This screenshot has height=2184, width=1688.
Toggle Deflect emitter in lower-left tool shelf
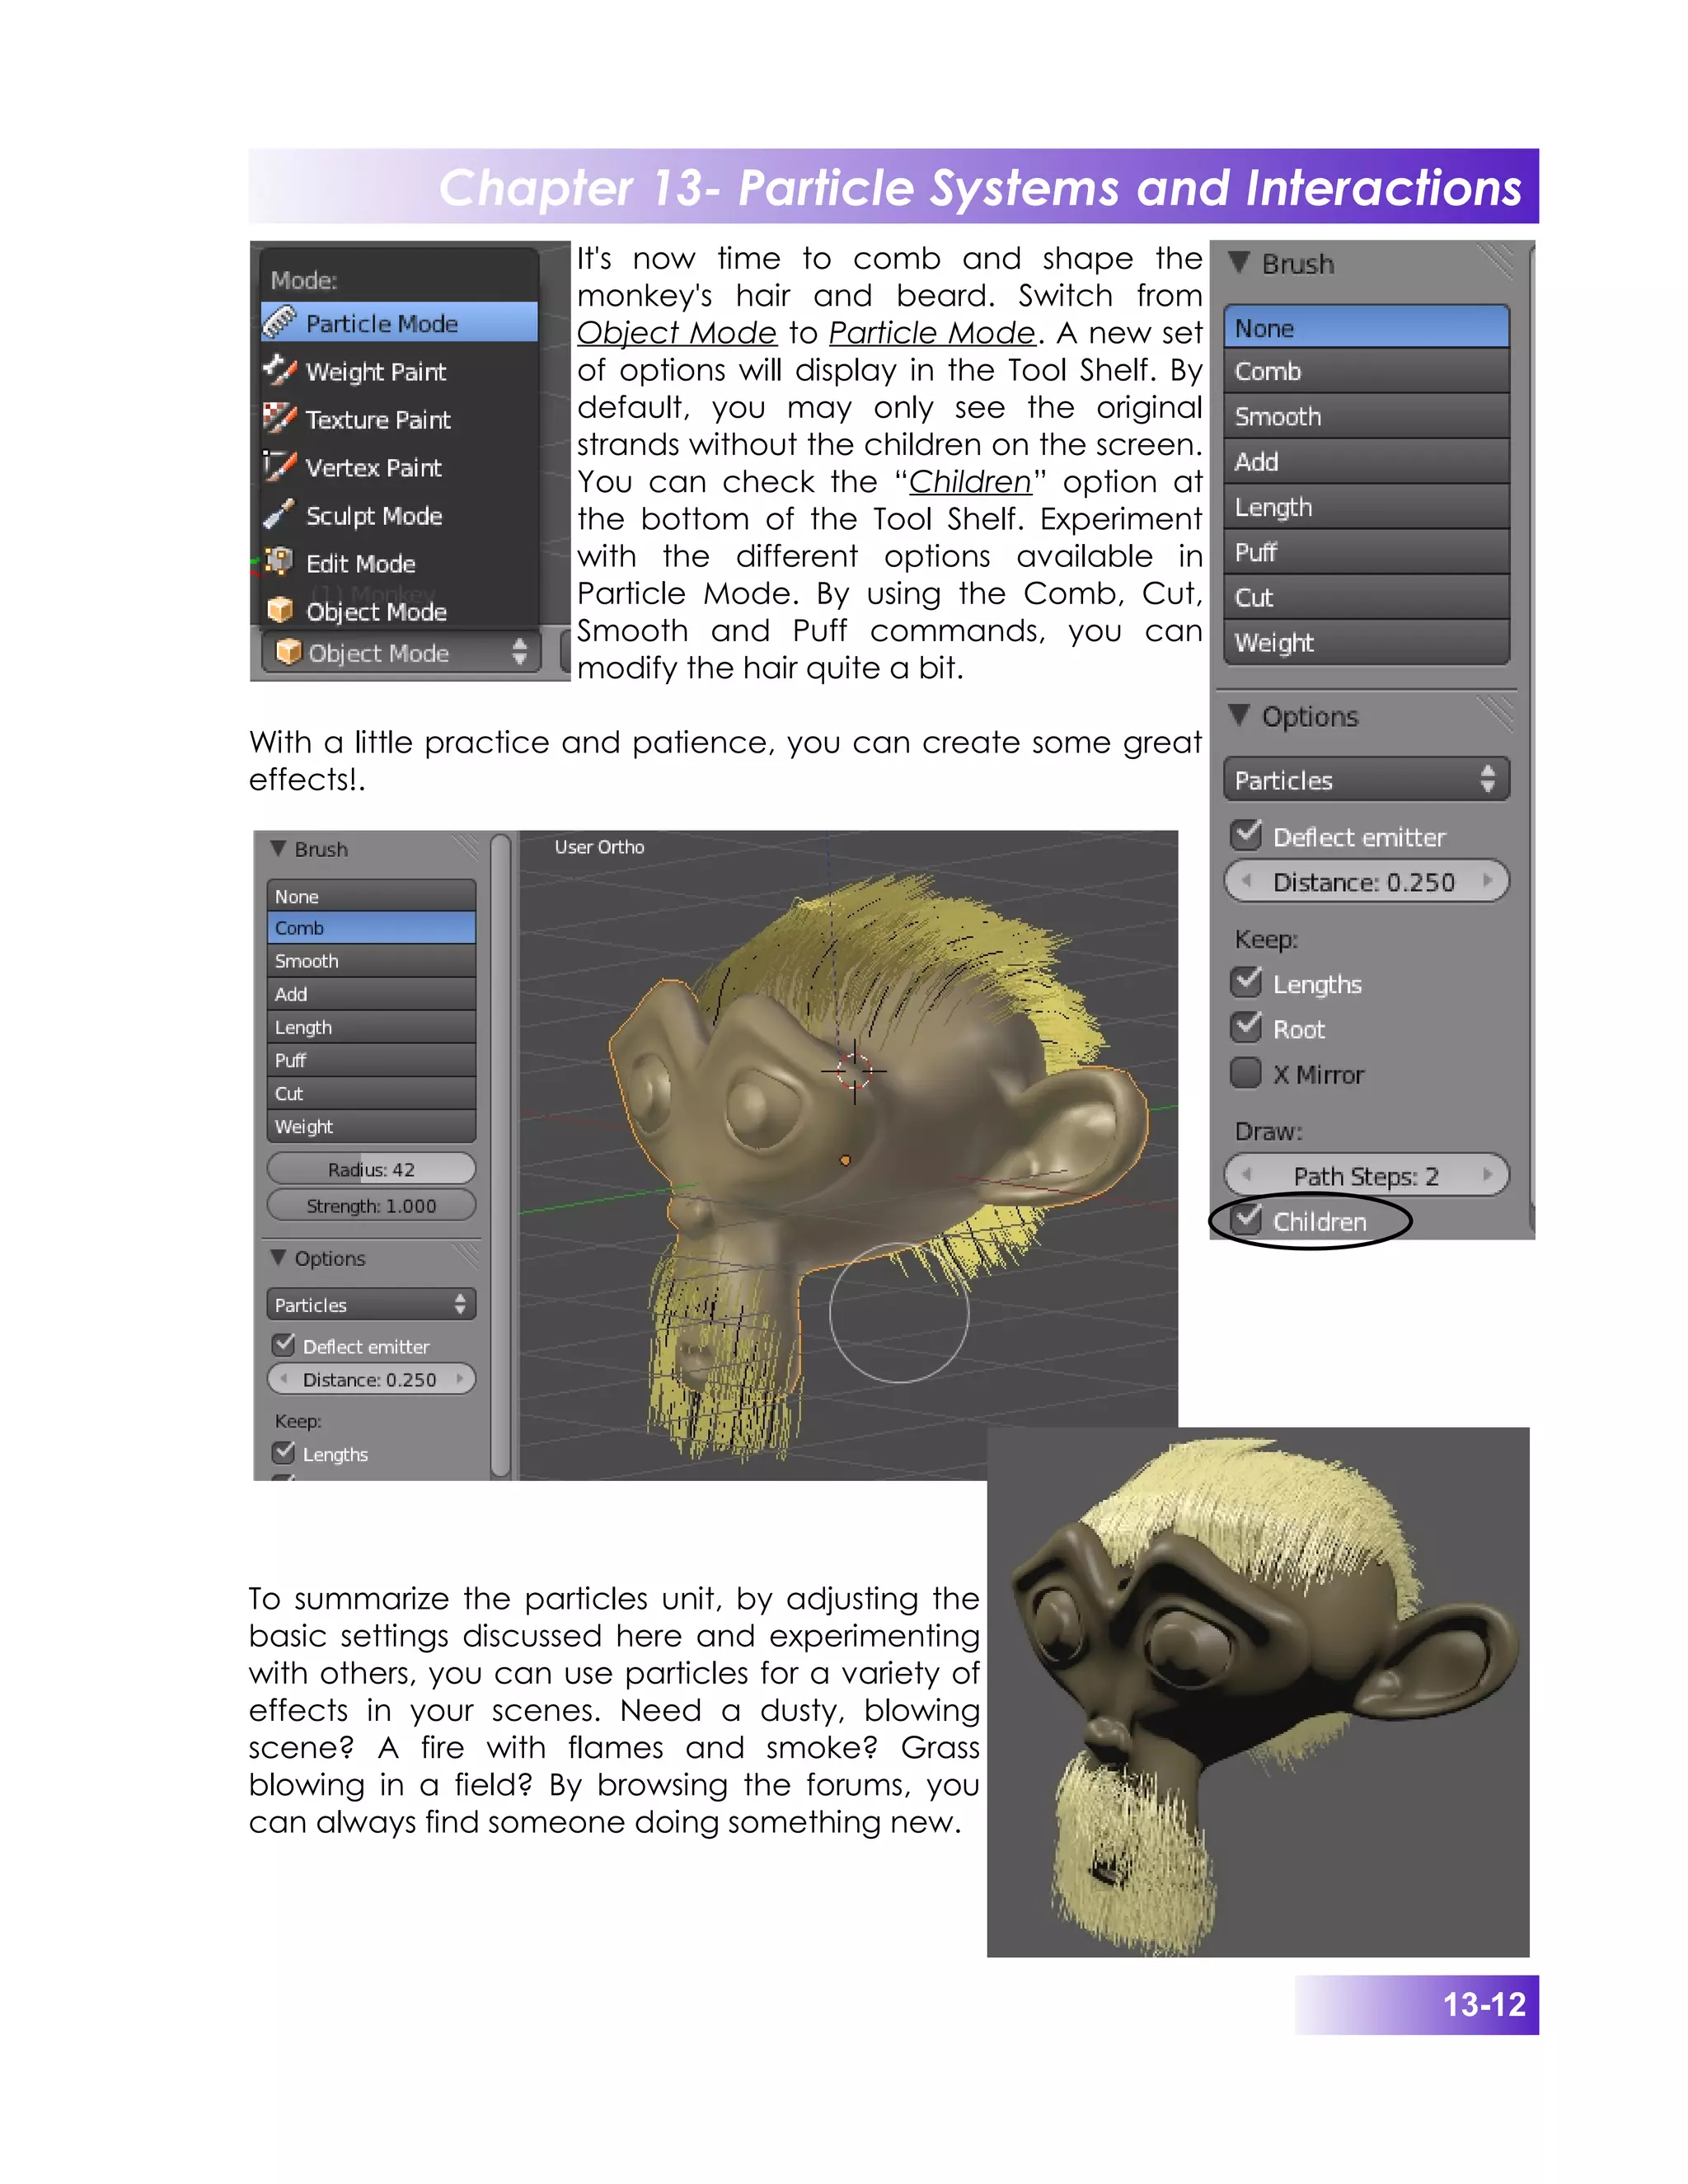284,1345
